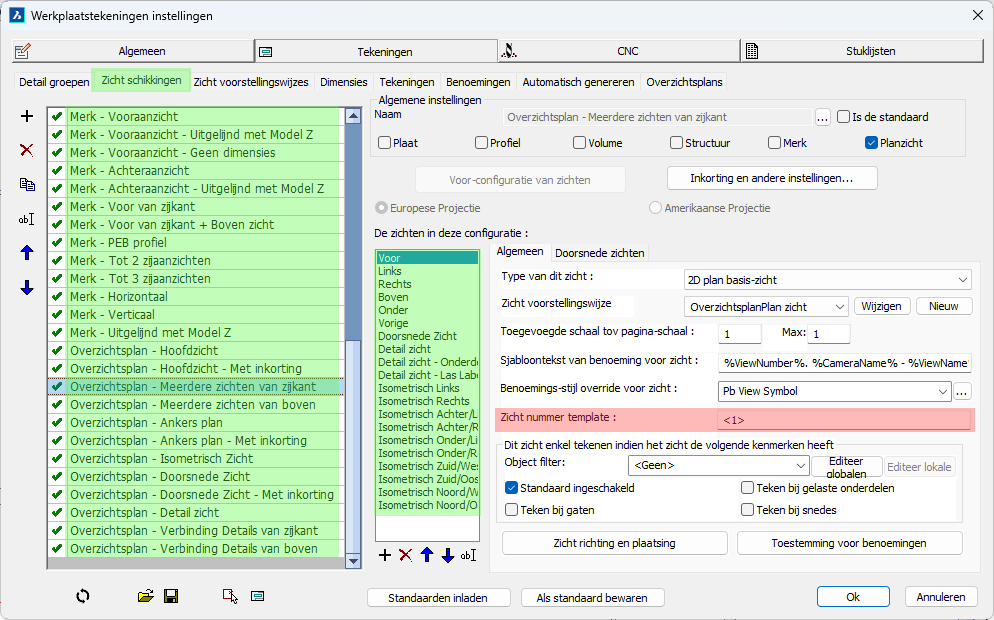This screenshot has height=620, width=994.
Task: Click the refresh icon at bottom left
Action: [83, 596]
